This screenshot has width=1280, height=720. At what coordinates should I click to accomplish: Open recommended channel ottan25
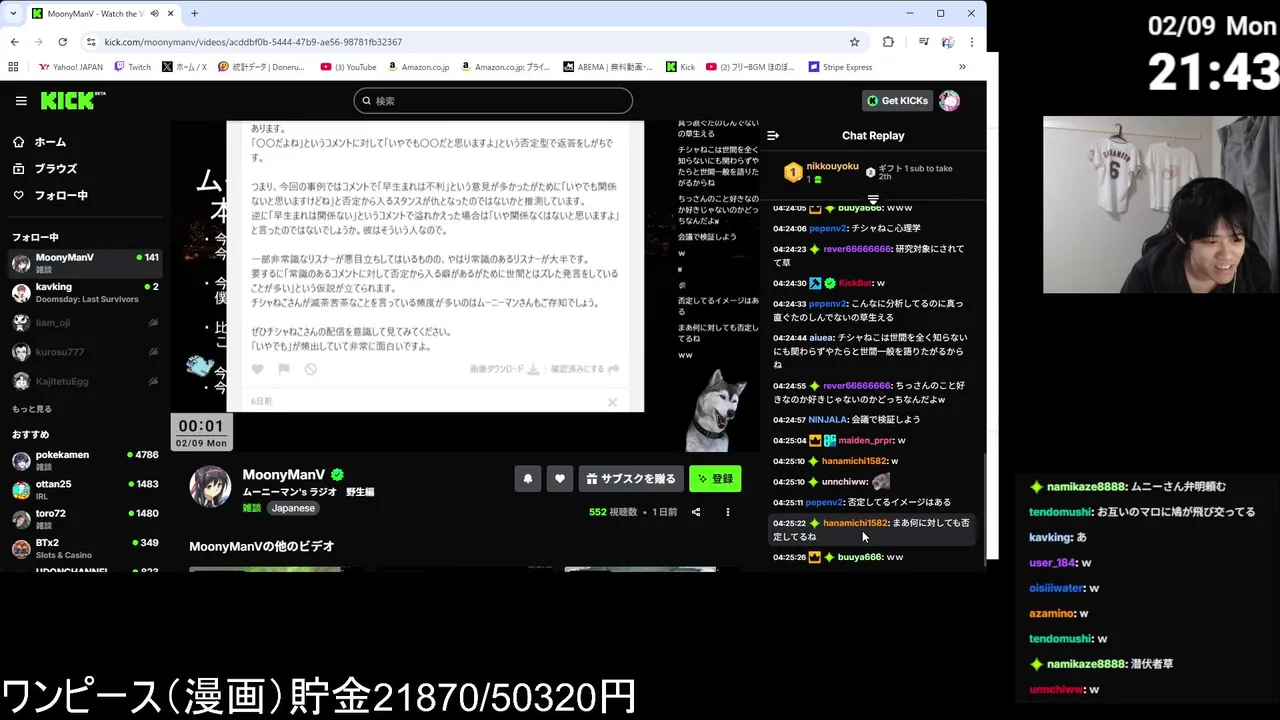[85, 490]
